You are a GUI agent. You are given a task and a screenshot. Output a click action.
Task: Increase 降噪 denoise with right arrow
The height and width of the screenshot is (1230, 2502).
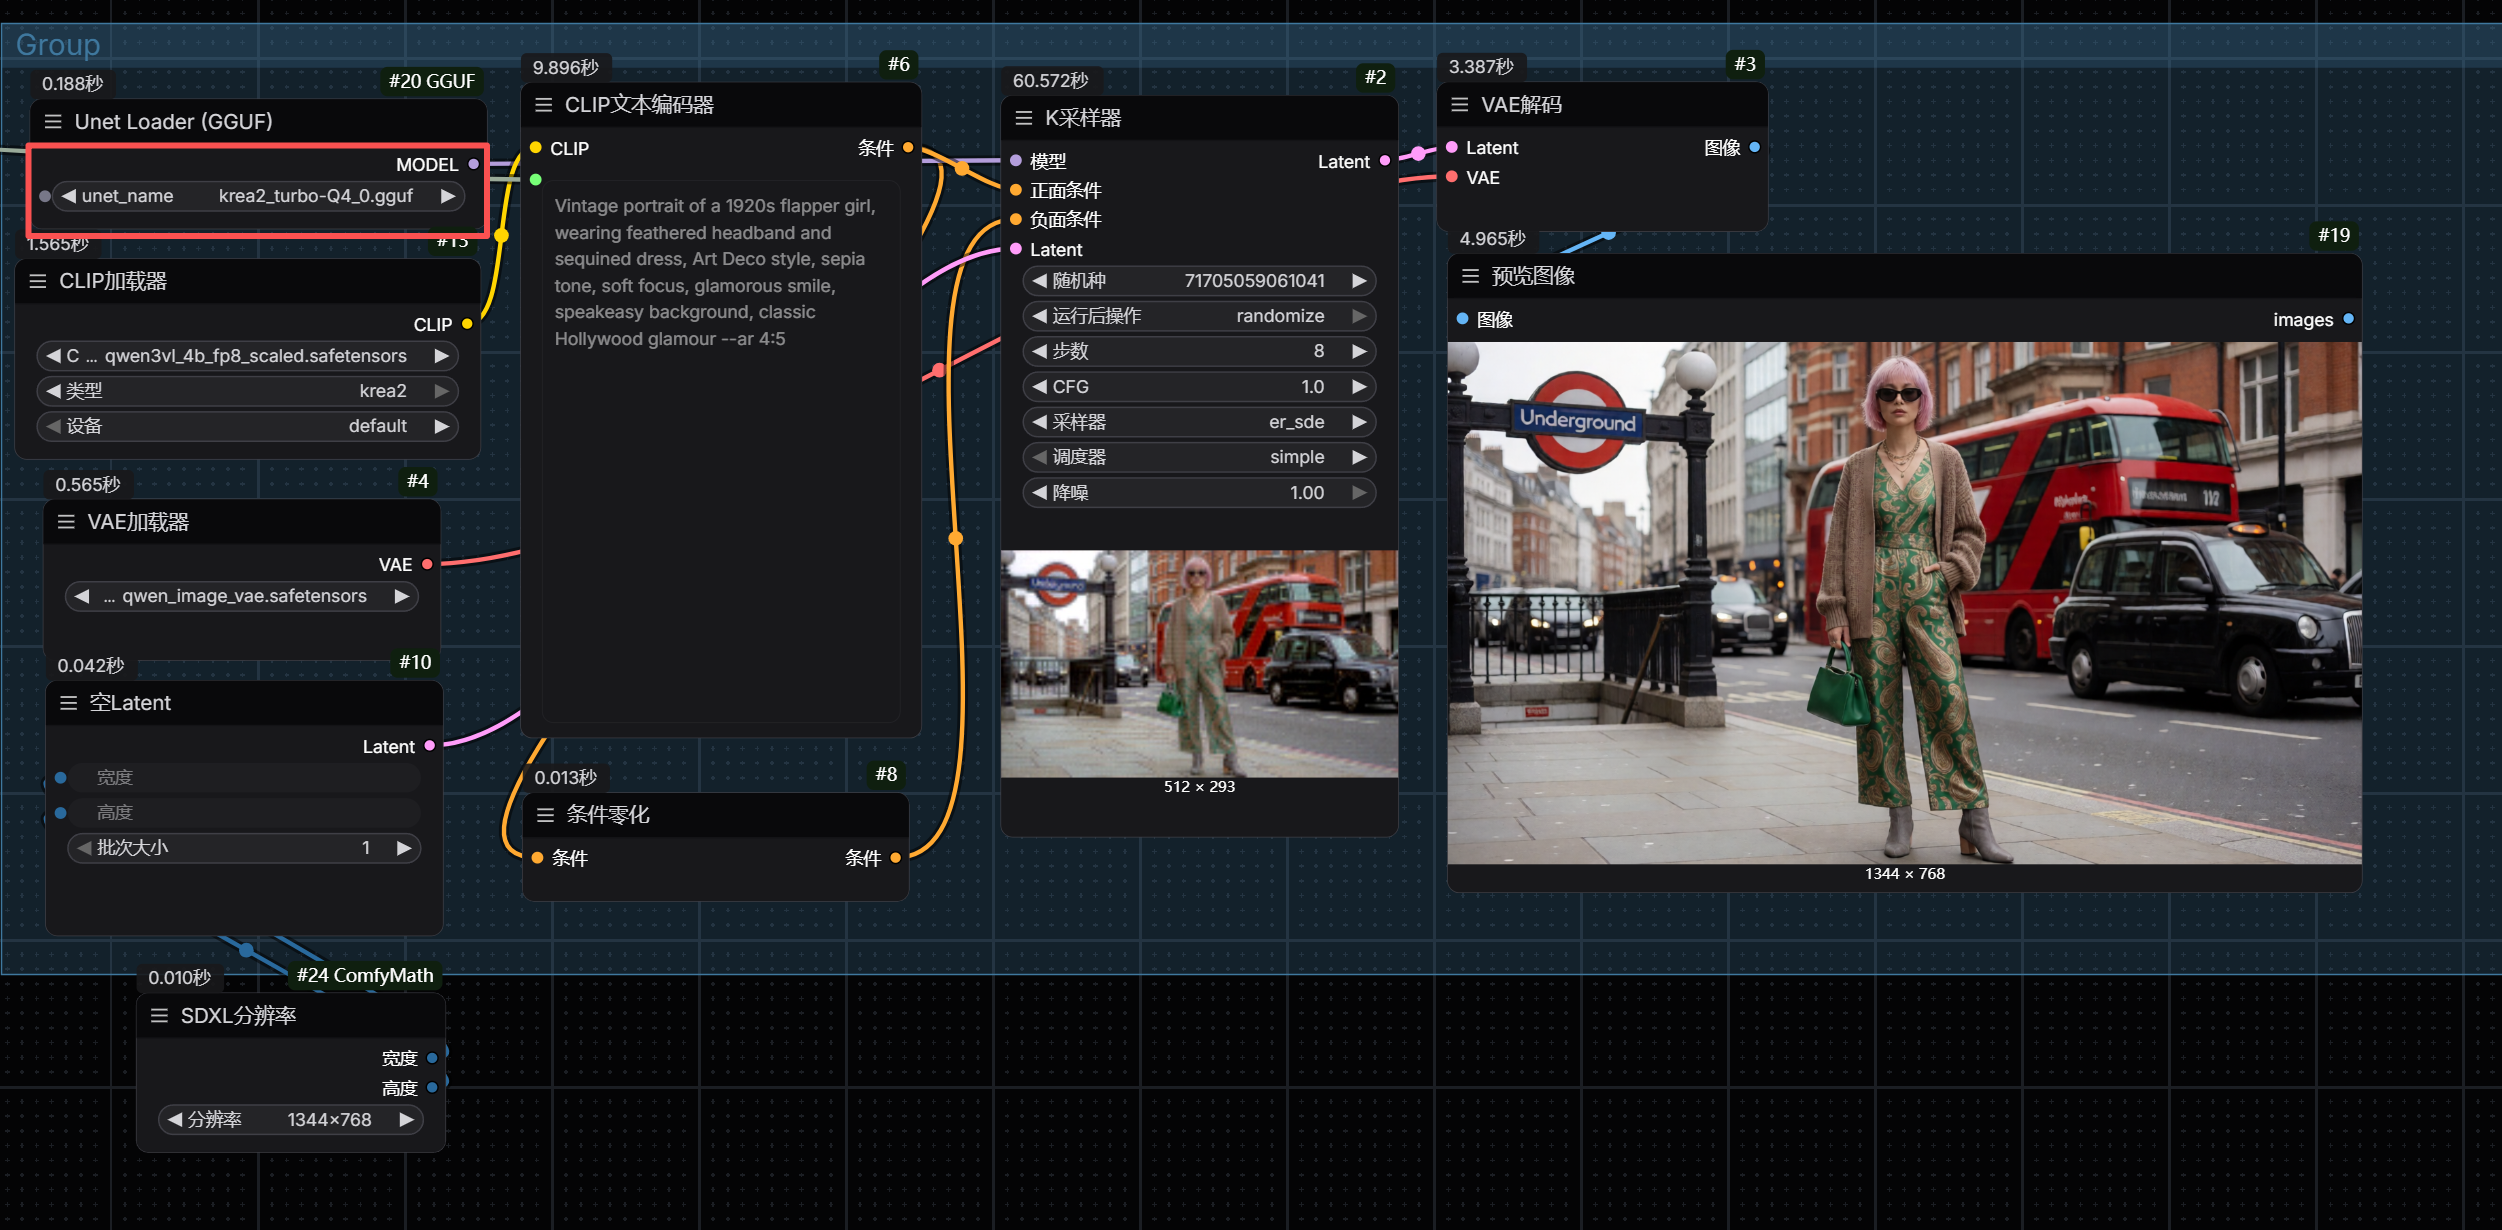tap(1359, 493)
